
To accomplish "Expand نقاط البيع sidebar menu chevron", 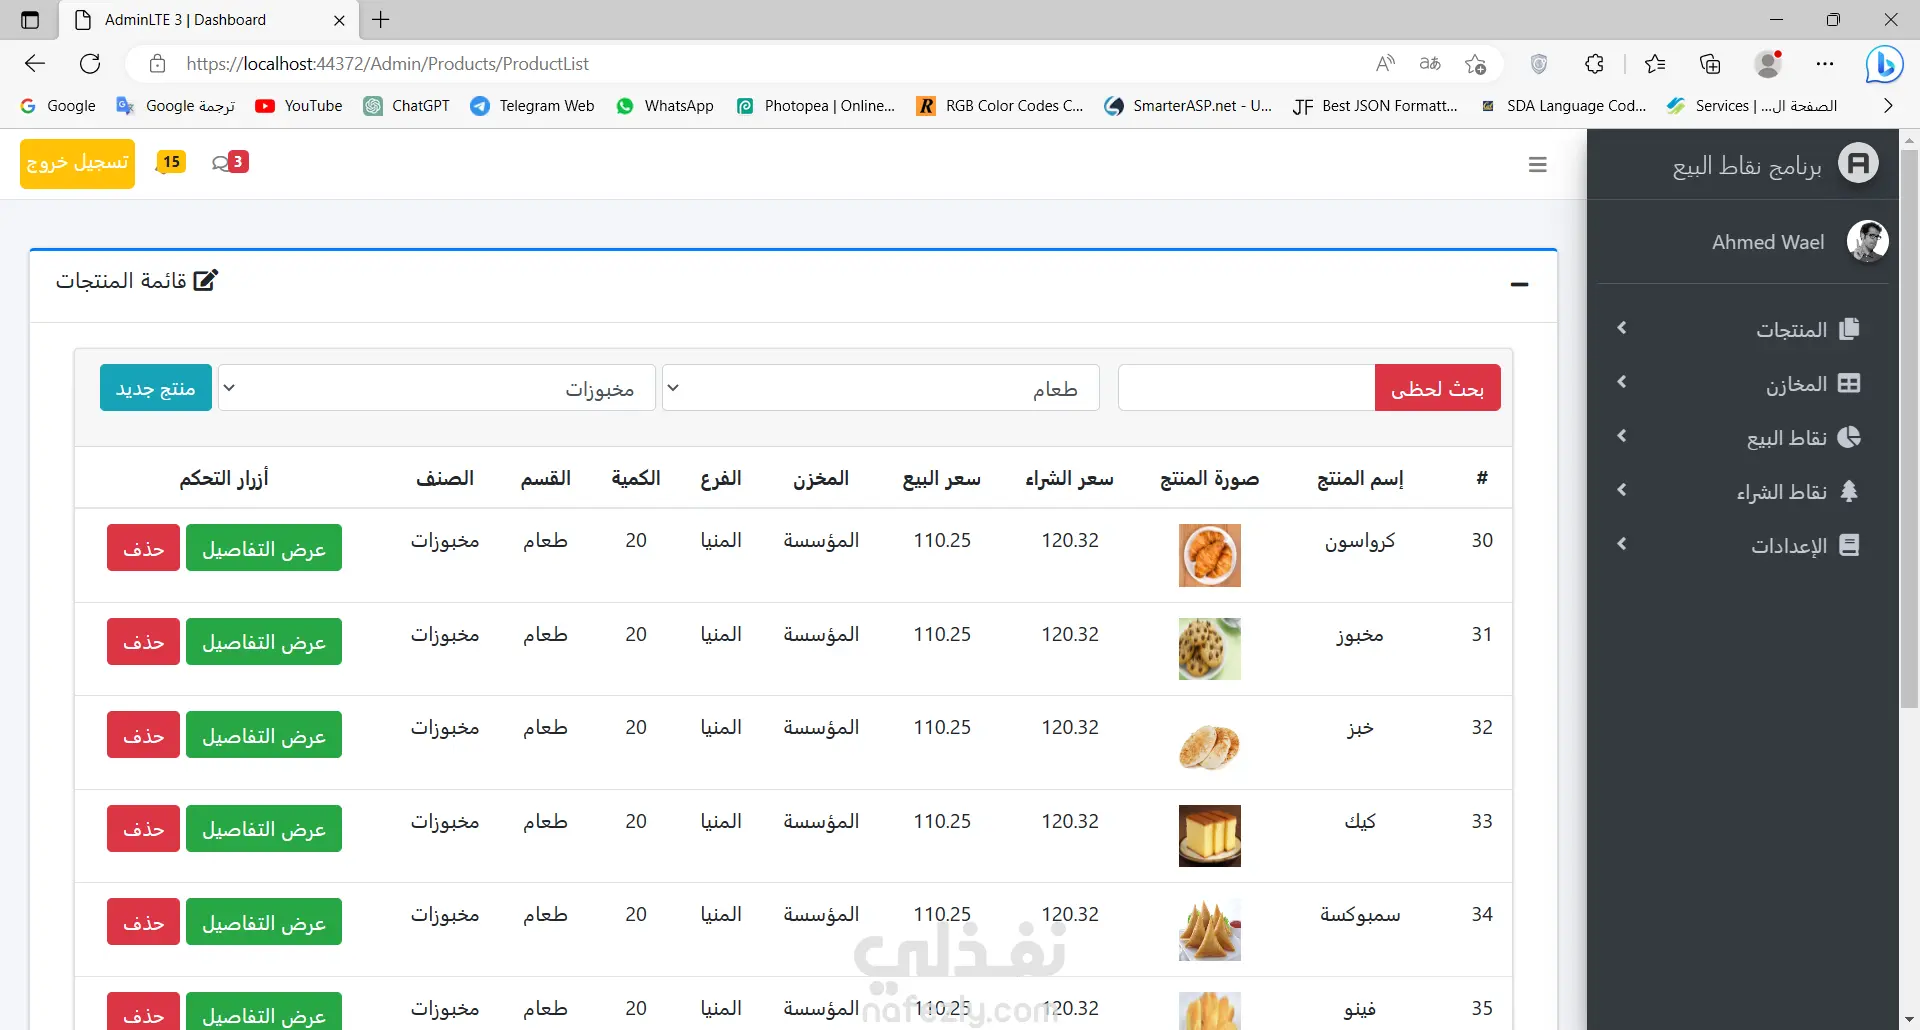I will (1622, 436).
